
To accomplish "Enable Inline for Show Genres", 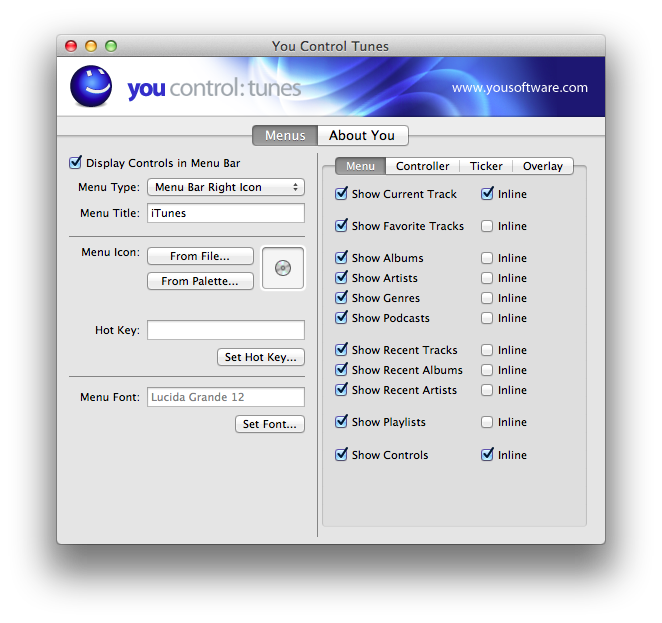I will click(487, 298).
